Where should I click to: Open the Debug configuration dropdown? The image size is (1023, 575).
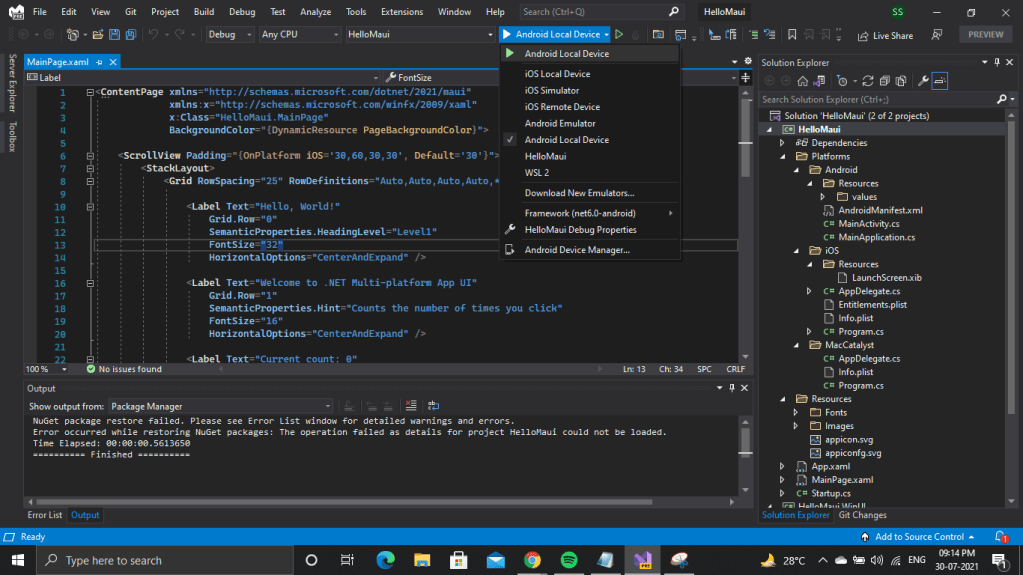tap(231, 35)
